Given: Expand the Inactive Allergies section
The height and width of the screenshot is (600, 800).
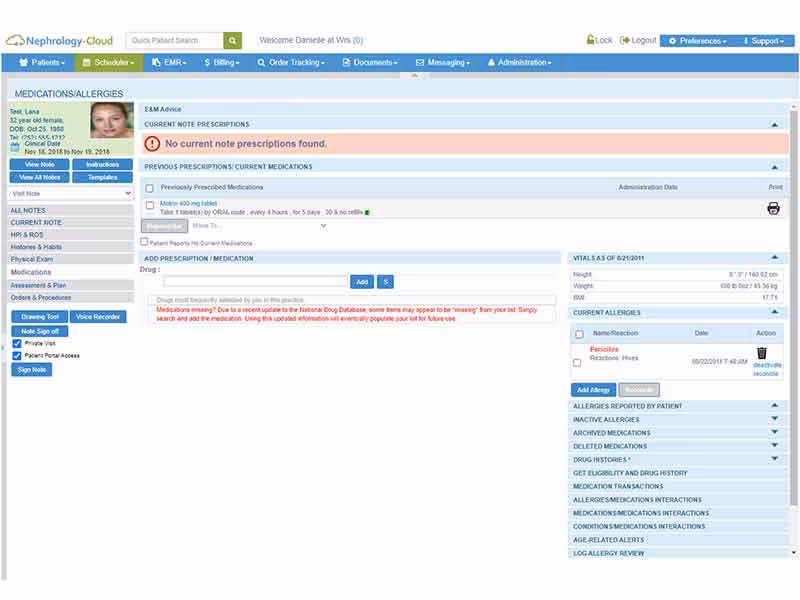Looking at the screenshot, I should [774, 419].
